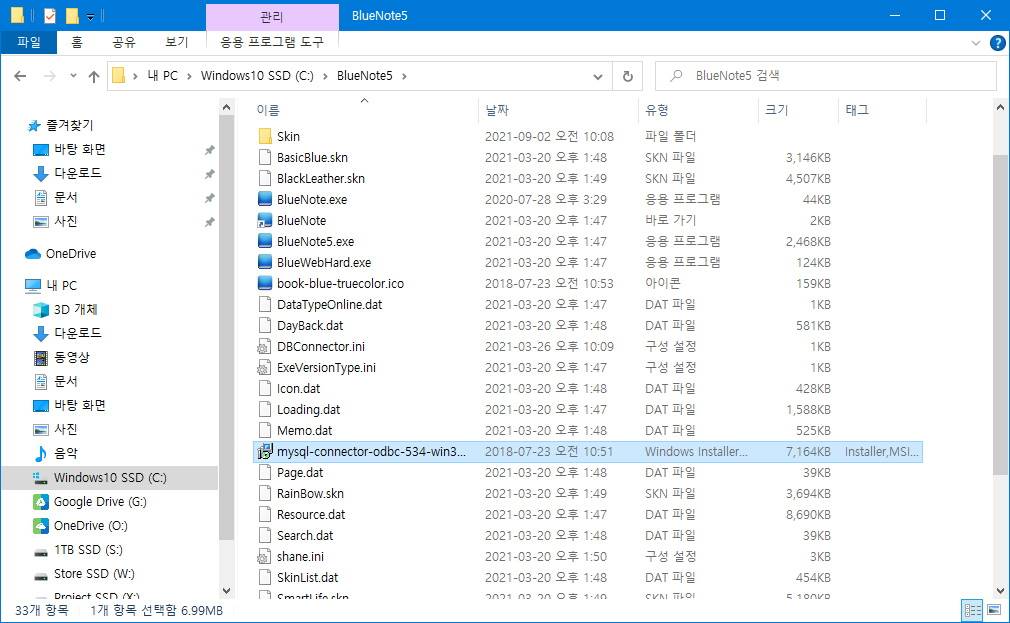Screen dimensions: 1010x623
Task: Click navigation pane scrollbar up arrow
Action: (226, 108)
